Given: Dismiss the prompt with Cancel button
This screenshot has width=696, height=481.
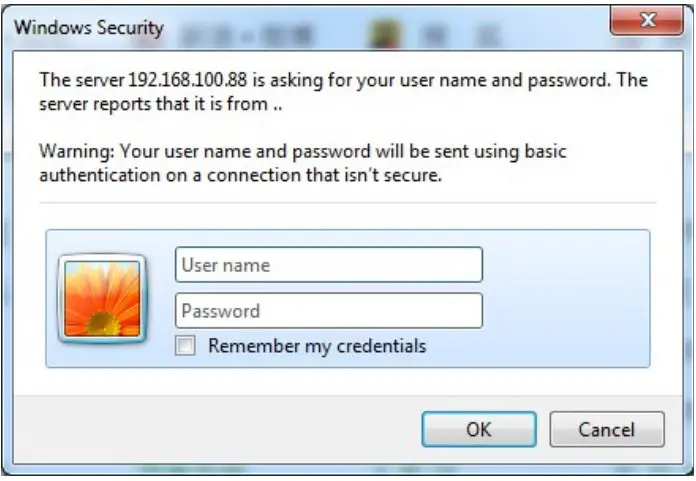Looking at the screenshot, I should (x=607, y=429).
